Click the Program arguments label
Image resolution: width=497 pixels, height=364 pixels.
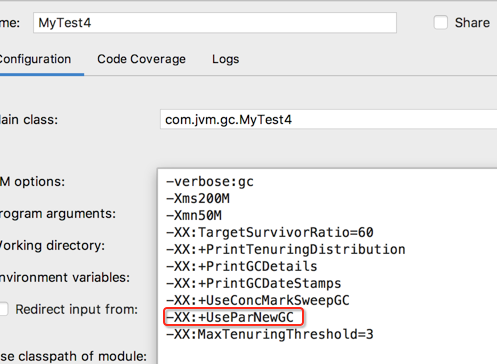[58, 214]
